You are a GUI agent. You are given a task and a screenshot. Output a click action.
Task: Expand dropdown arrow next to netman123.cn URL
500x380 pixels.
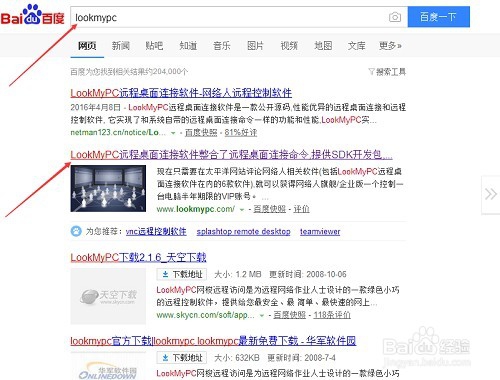(173, 133)
